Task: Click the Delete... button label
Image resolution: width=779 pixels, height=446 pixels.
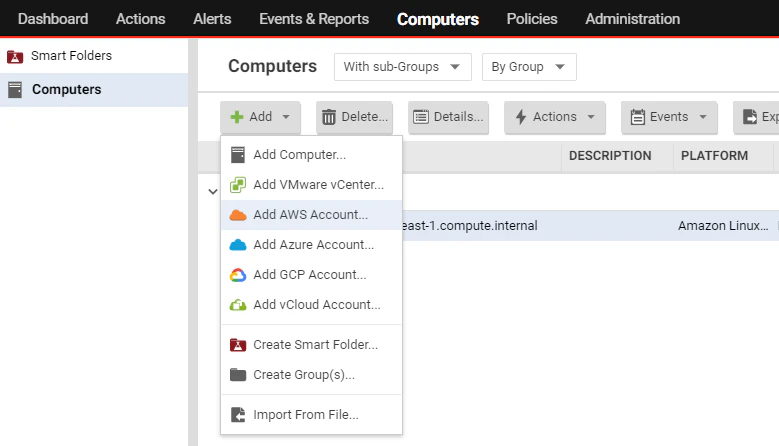Action: 365,117
